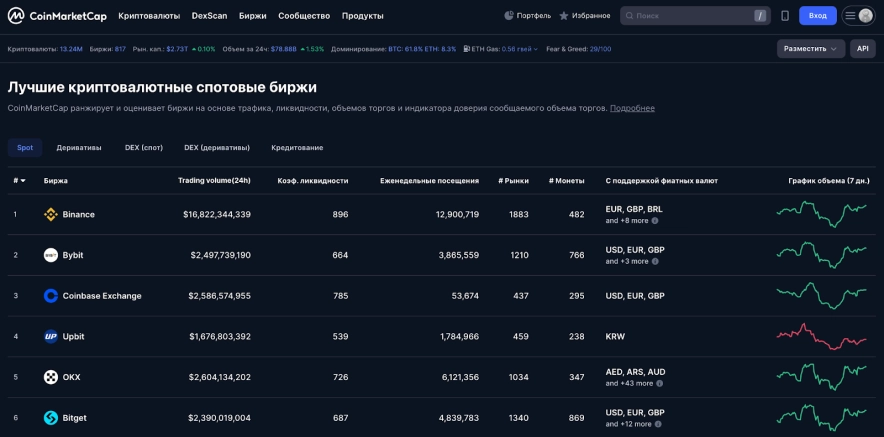The width and height of the screenshot is (884, 437).
Task: Click the Upbit exchange logo
Action: 51,337
